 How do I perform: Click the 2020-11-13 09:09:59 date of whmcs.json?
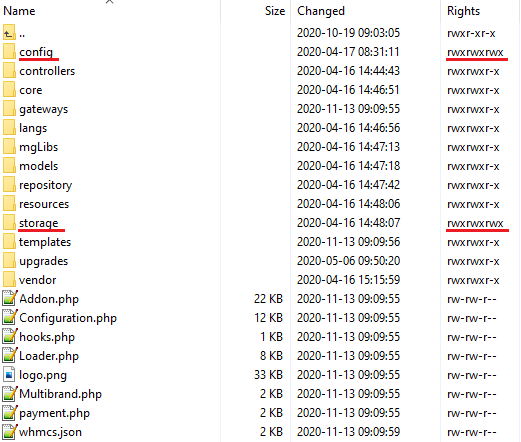[348, 432]
